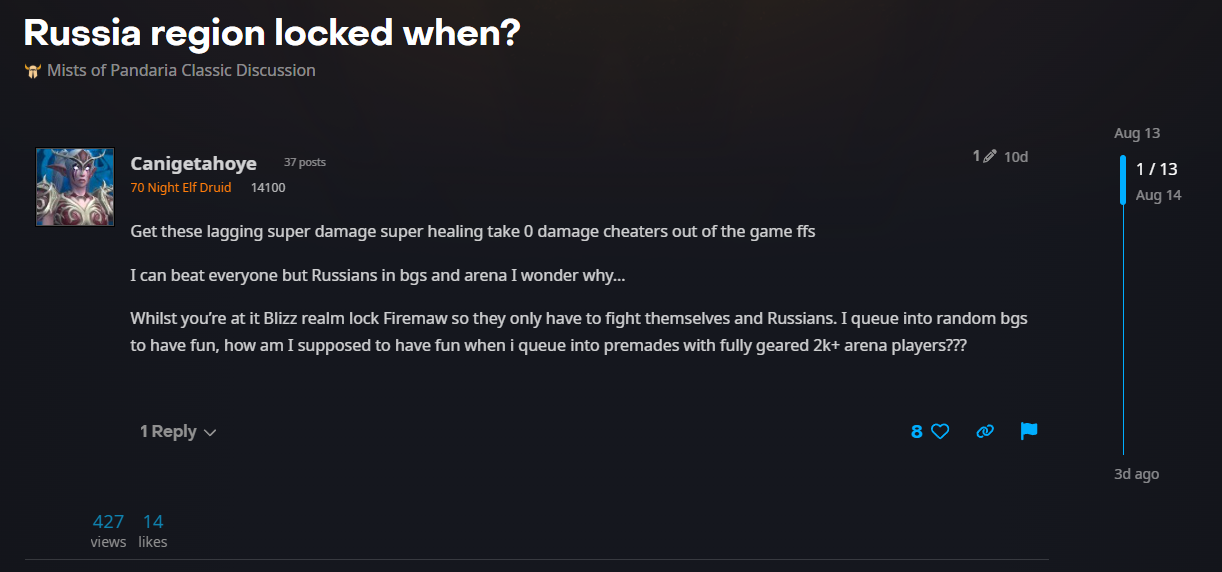
Task: Flag the post using the flag icon
Action: pos(1029,431)
